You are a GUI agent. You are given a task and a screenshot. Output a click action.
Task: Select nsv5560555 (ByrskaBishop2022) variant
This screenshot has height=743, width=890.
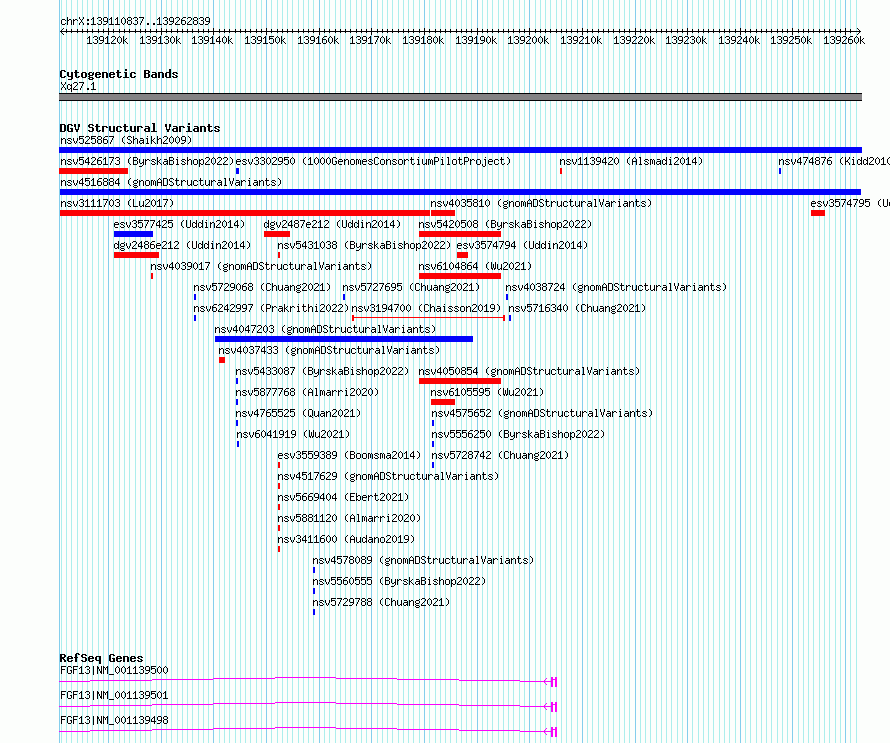(x=399, y=581)
